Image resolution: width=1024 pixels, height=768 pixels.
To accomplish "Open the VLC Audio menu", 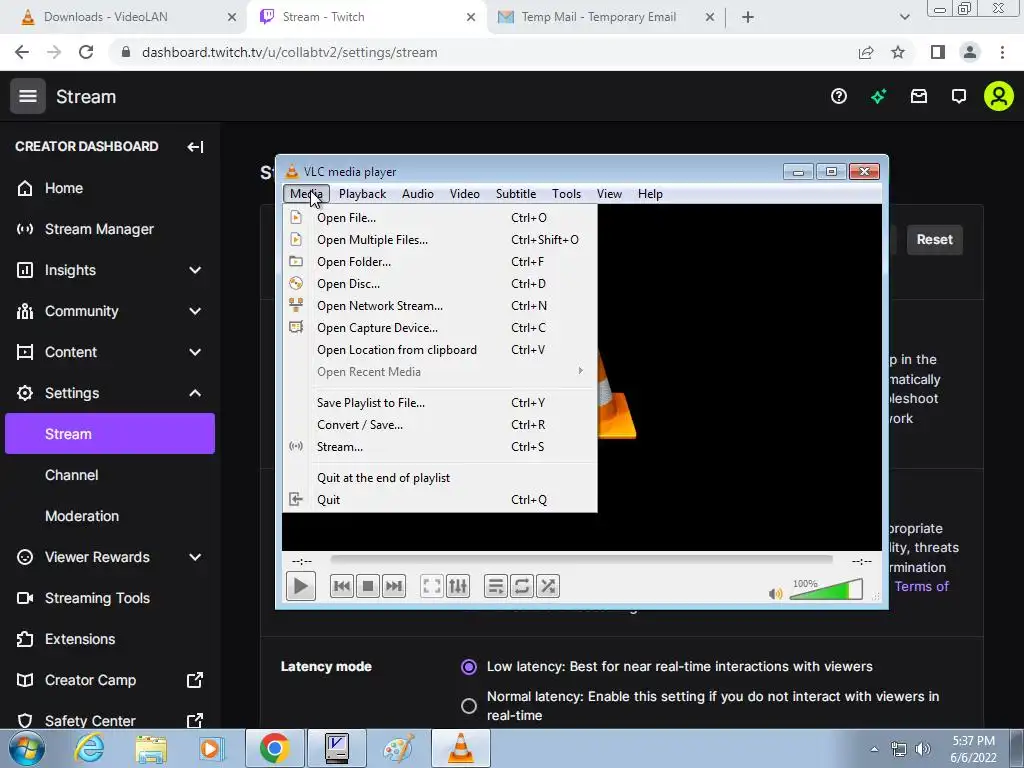I will point(418,194).
